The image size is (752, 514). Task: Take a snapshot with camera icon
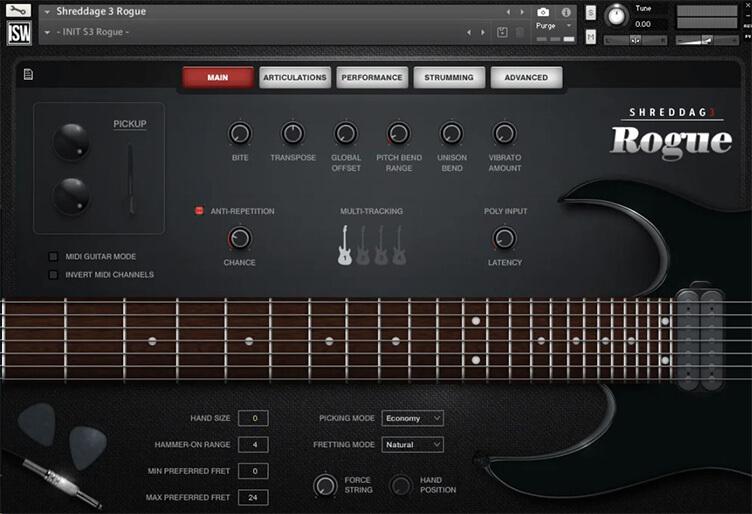click(542, 12)
